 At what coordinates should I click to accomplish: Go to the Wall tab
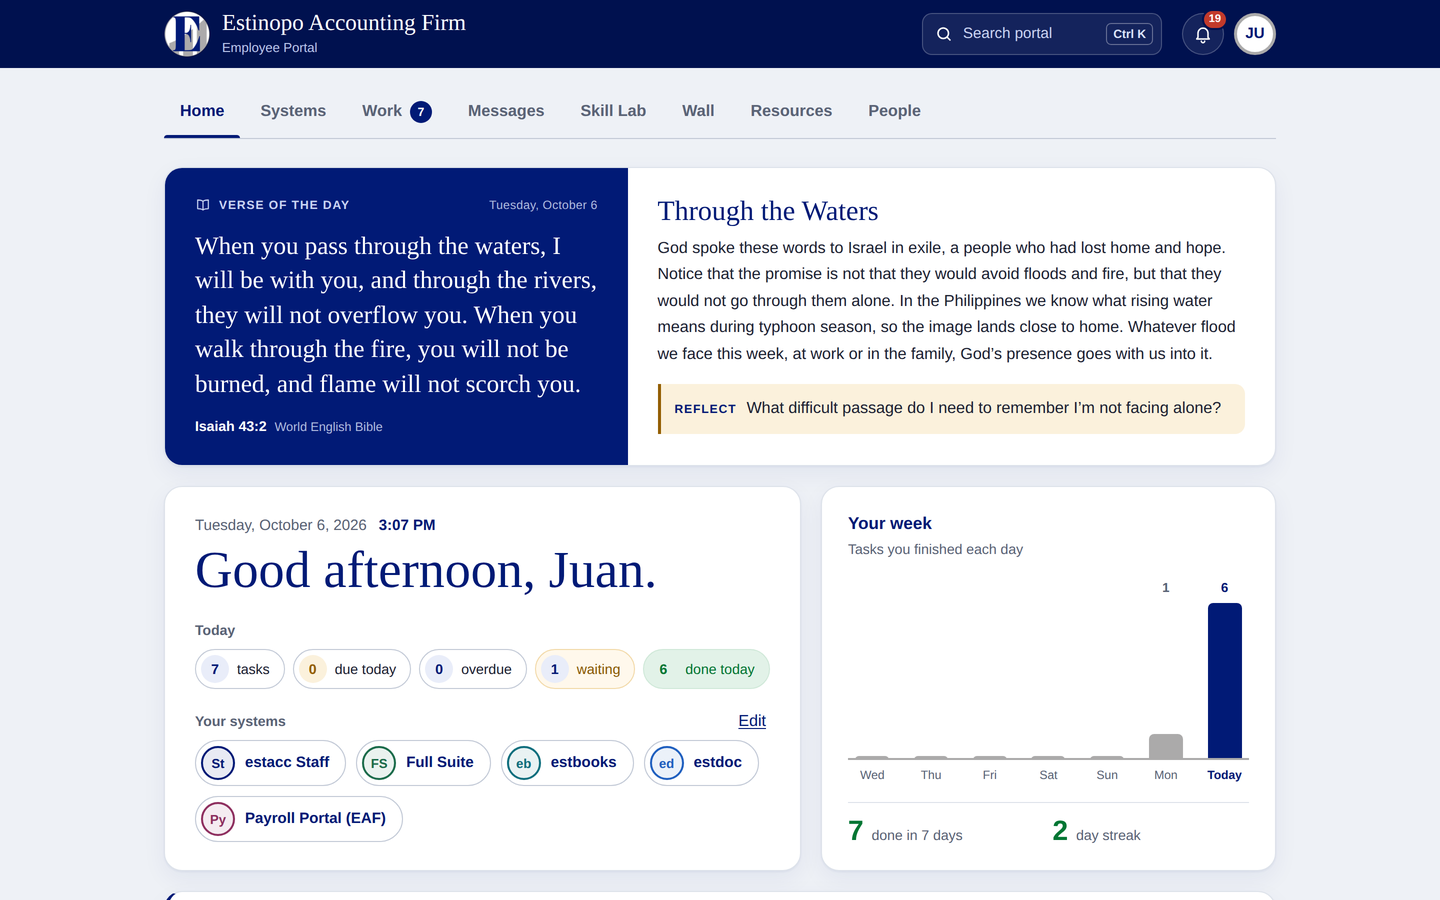698,111
